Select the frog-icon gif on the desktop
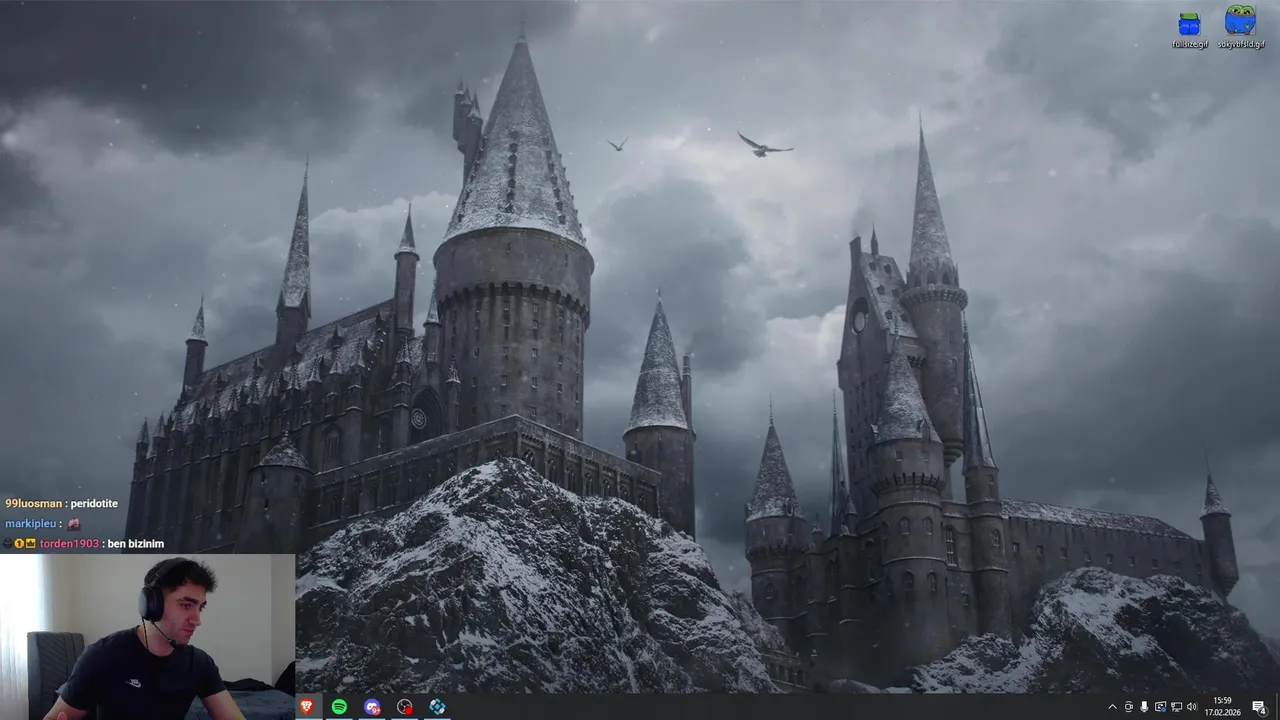Screen dimensions: 1280x720 point(1240,28)
